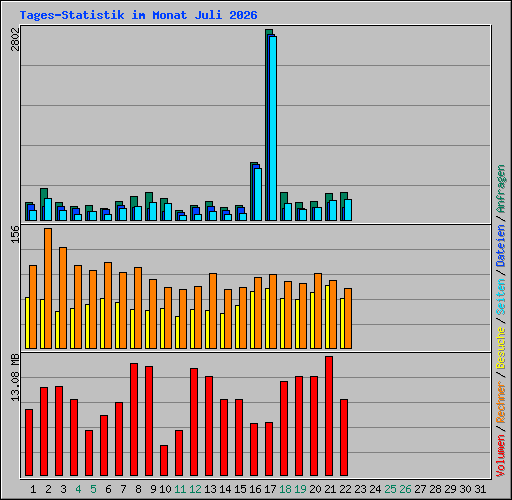Viewport: 512px width, 500px height.
Task: Click day '29' on the x-axis
Action: [x=450, y=489]
